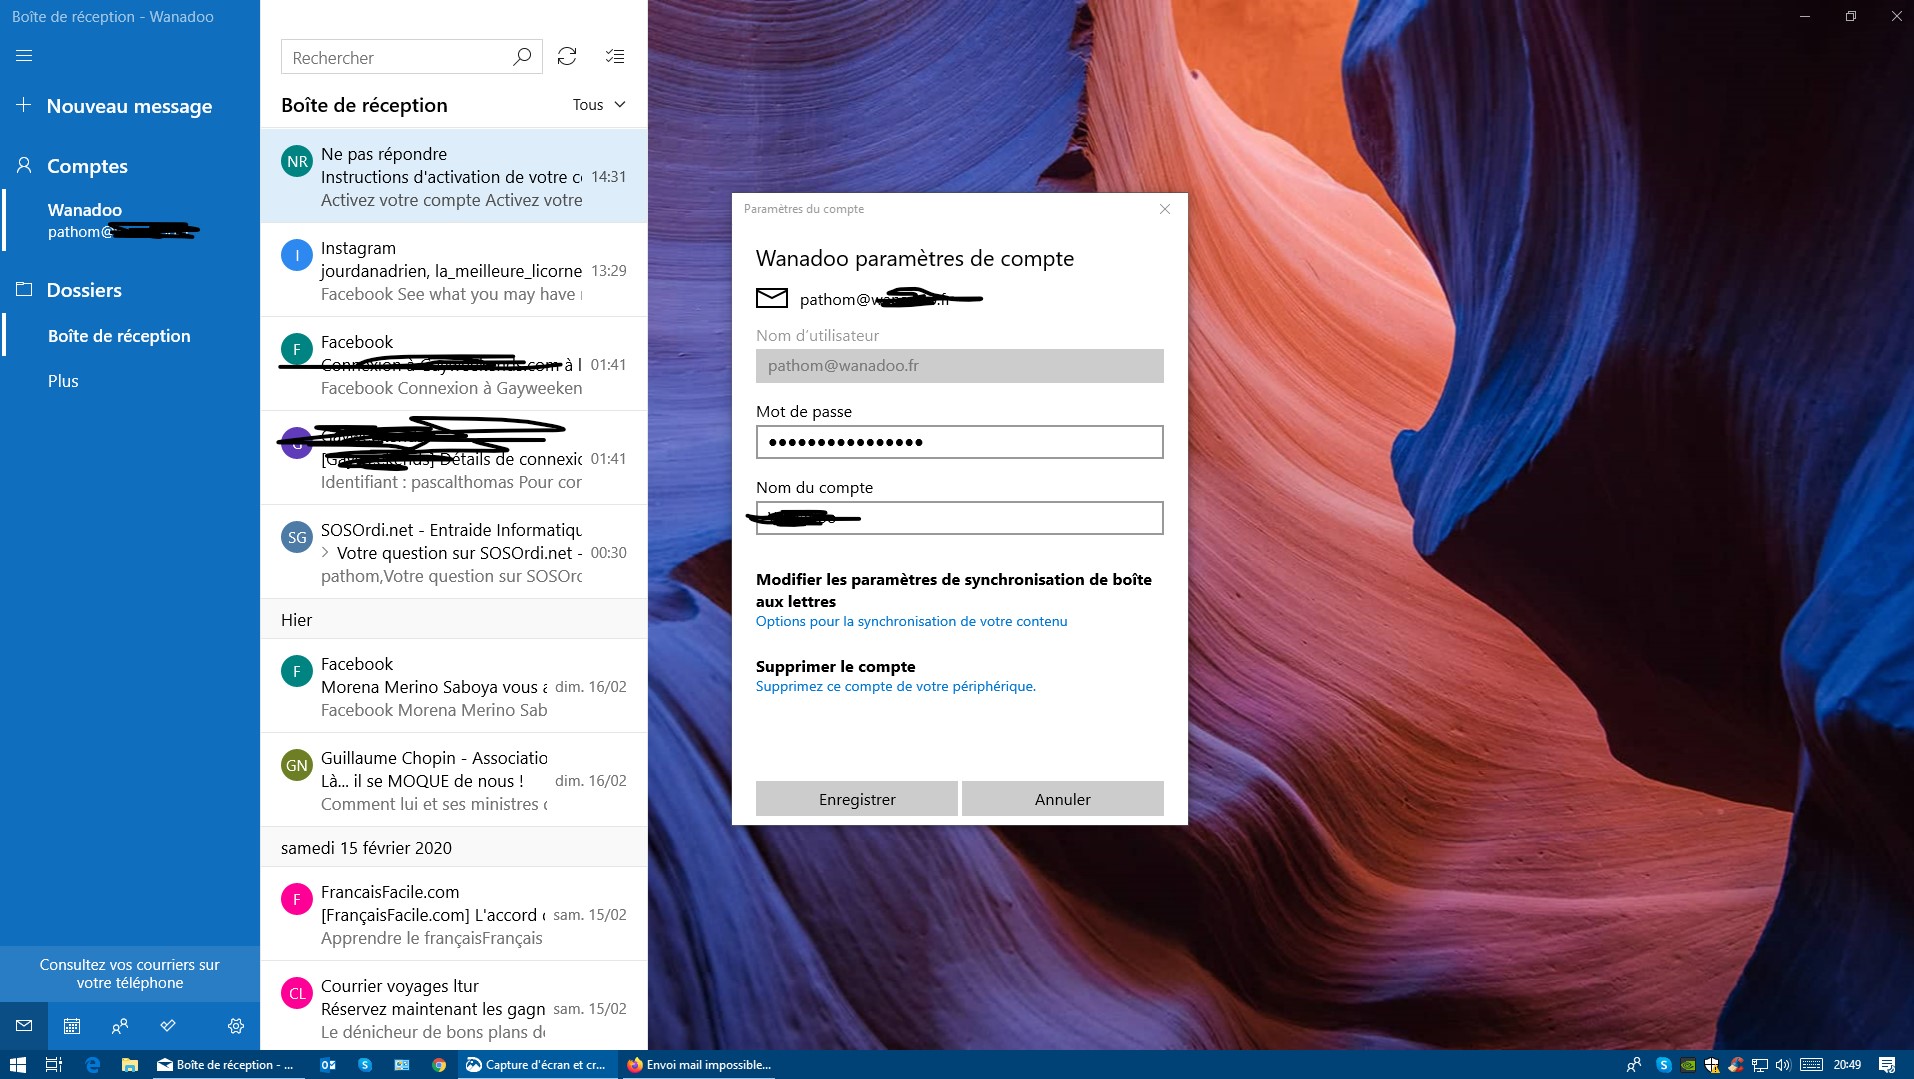
Task: Open Outlook from taskbar
Action: 328,1065
